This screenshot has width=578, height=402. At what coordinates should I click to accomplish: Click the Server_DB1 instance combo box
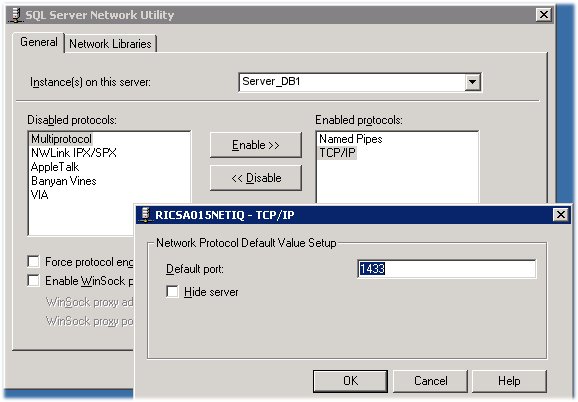(x=360, y=82)
